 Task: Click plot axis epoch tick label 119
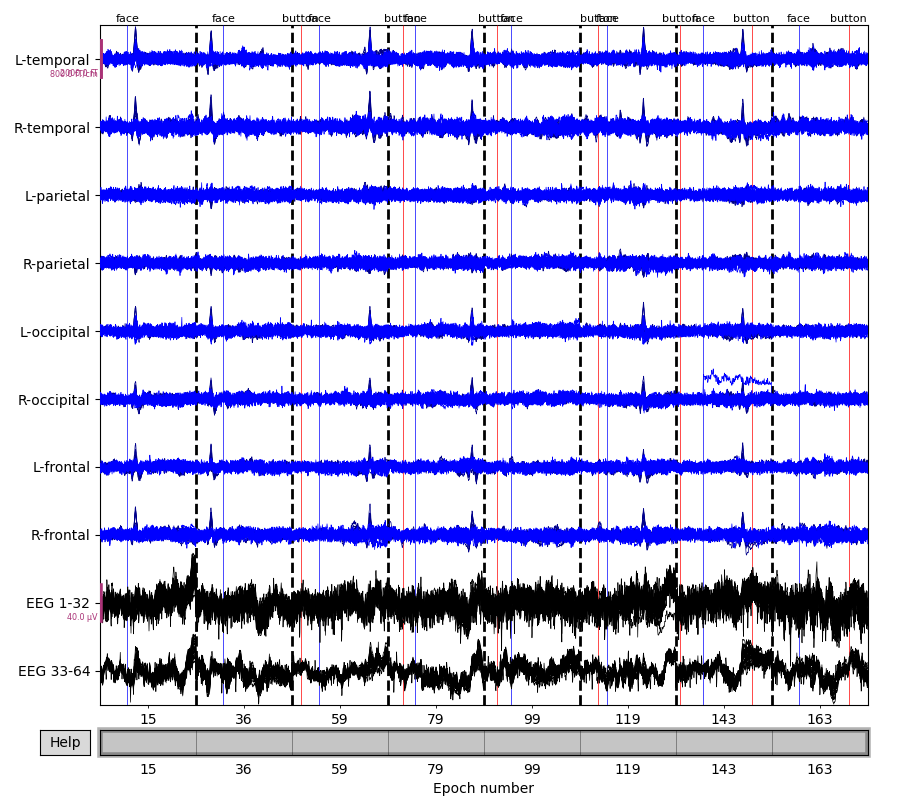[x=628, y=719]
